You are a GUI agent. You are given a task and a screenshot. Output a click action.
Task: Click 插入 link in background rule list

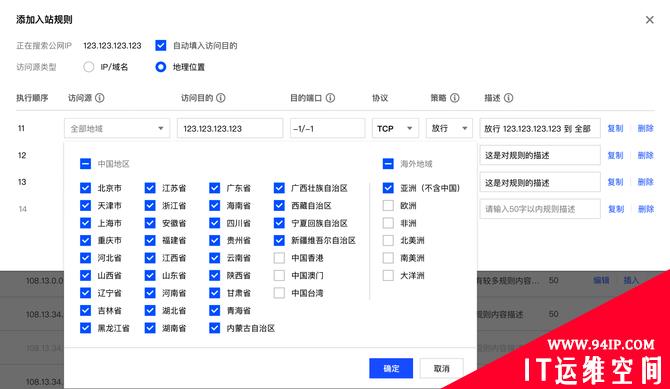[631, 280]
